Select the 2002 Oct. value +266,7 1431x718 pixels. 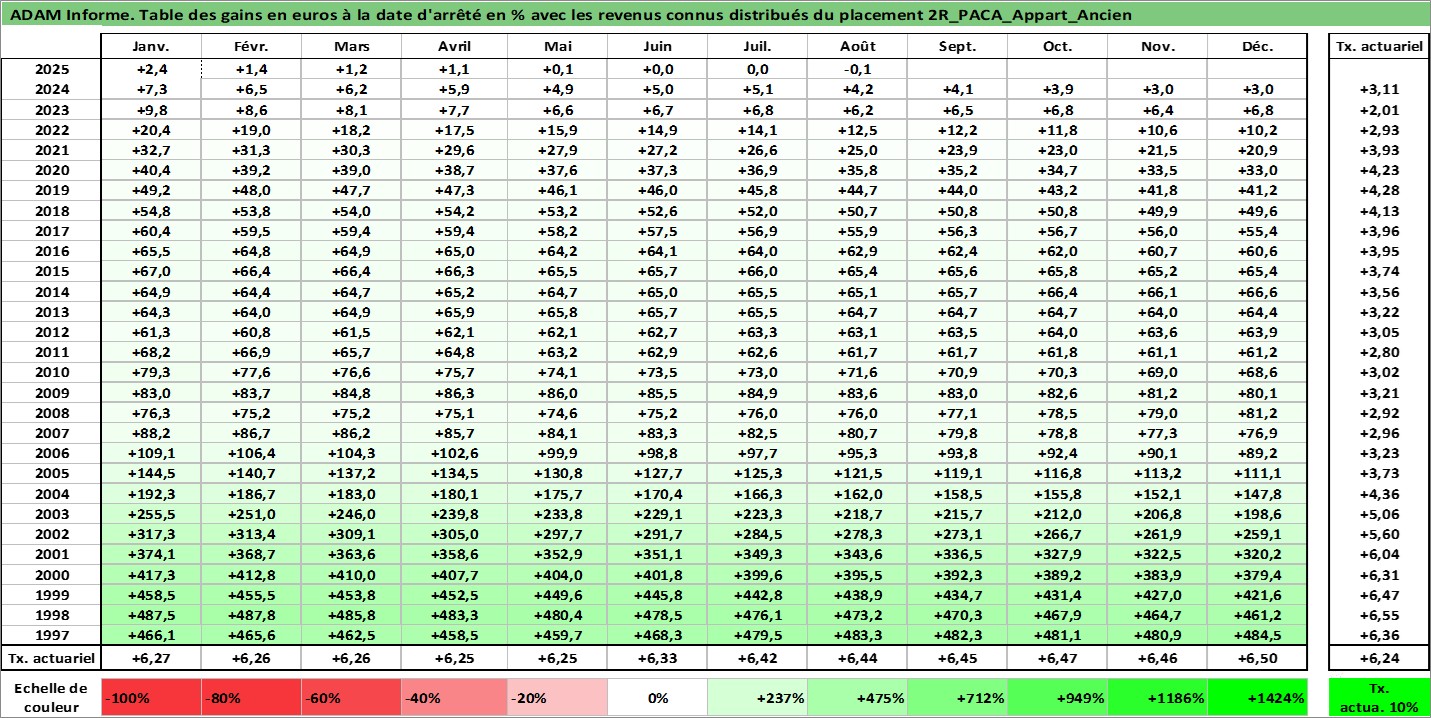[x=1057, y=534]
